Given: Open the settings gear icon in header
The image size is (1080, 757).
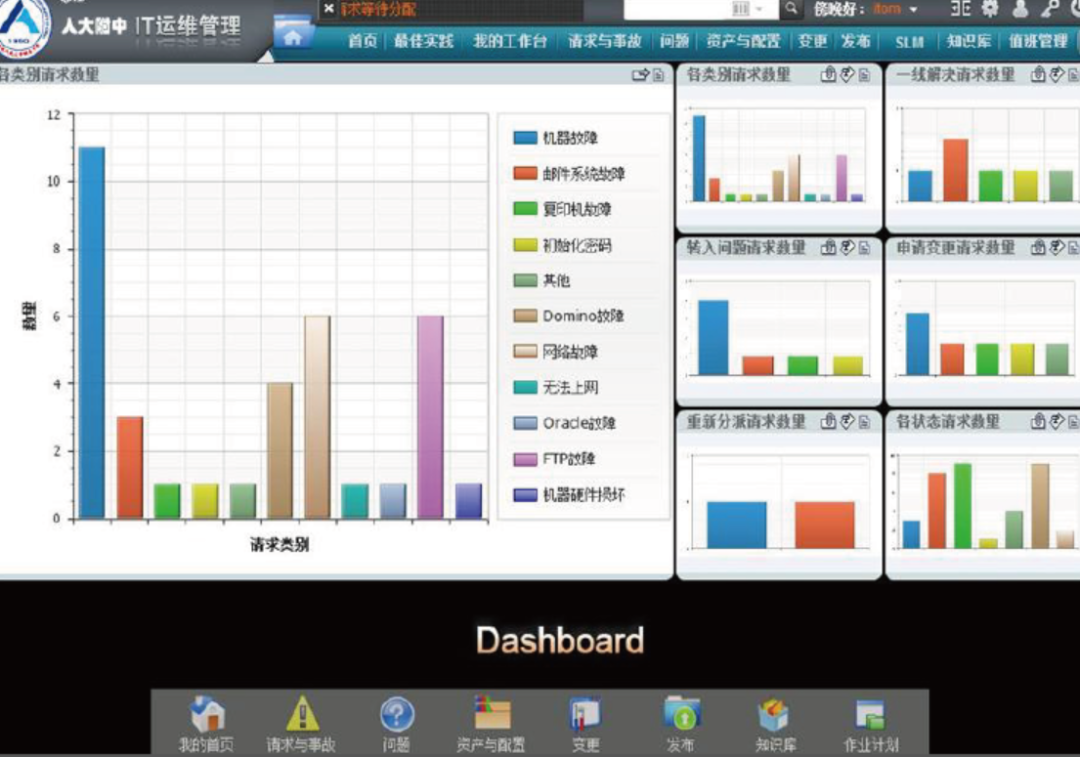Looking at the screenshot, I should pos(990,8).
